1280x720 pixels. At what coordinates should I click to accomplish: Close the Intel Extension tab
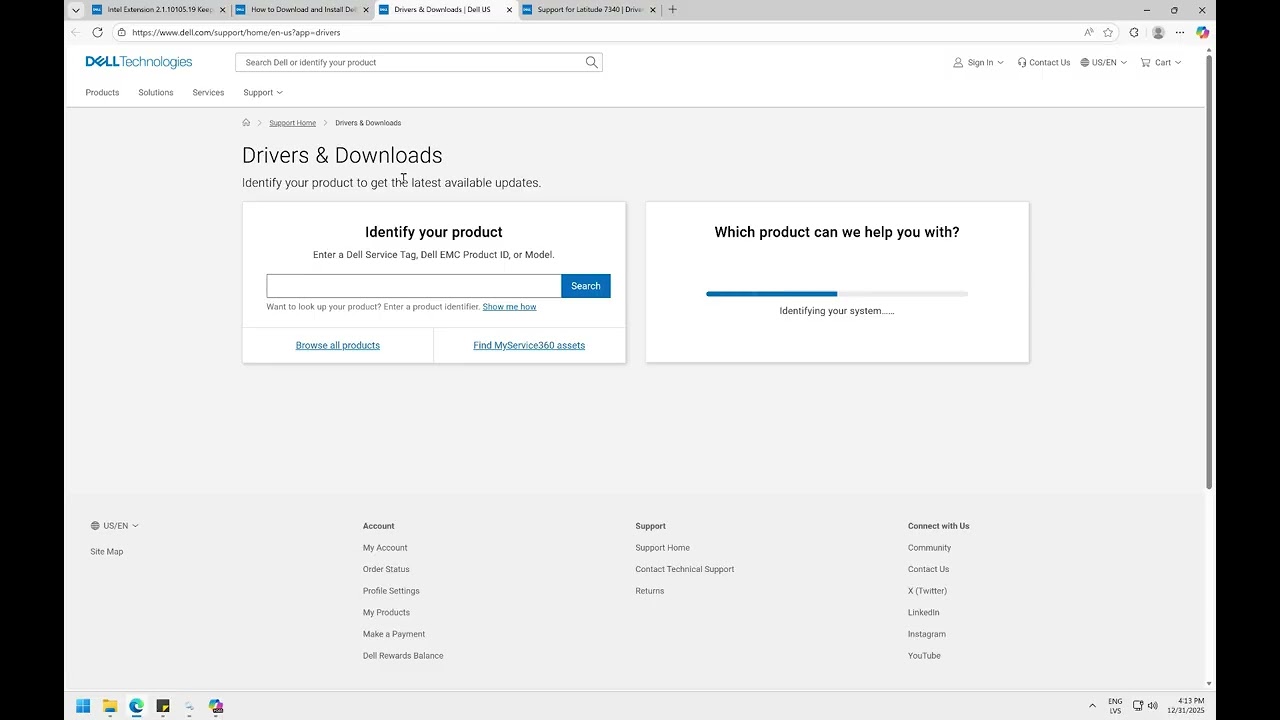point(223,10)
